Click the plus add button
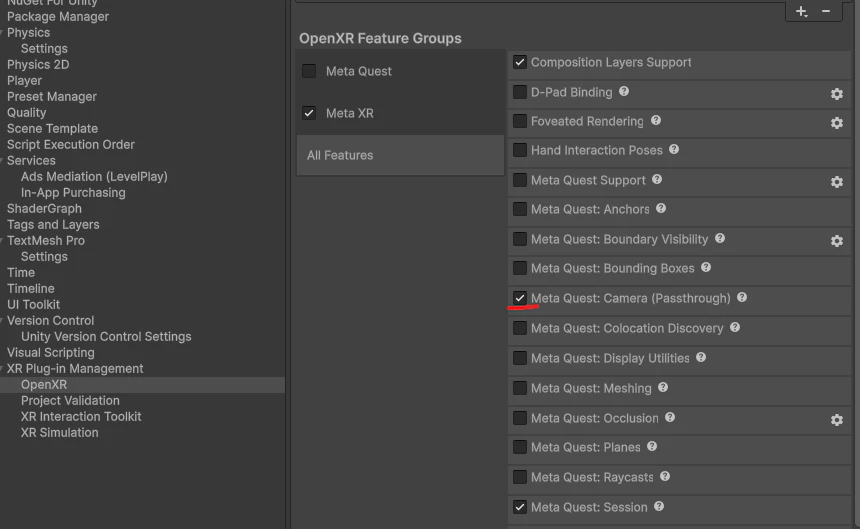Viewport: 860px width, 529px height. (x=801, y=12)
